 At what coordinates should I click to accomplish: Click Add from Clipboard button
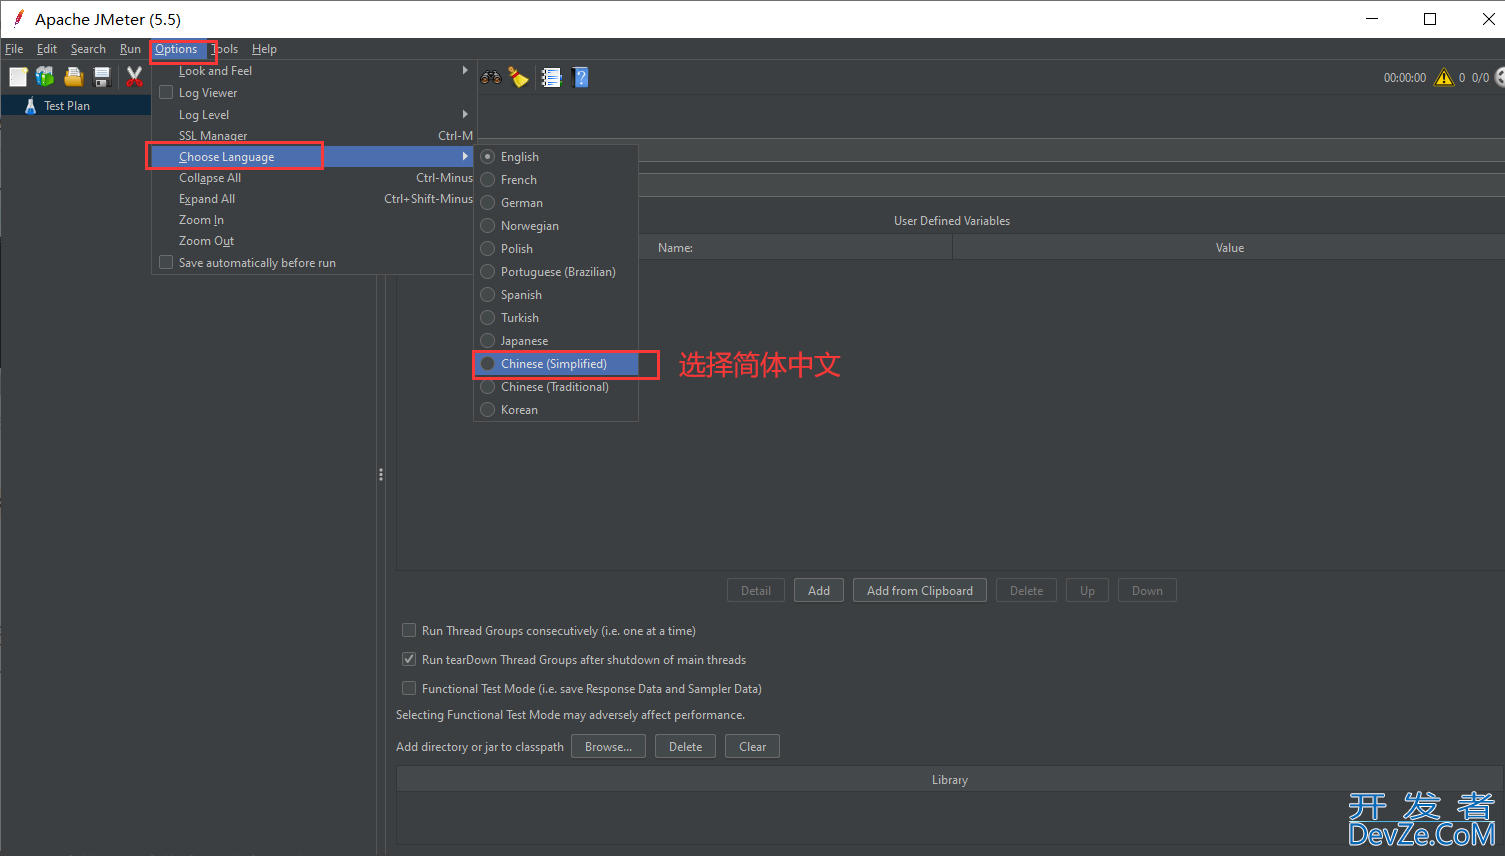click(x=920, y=590)
